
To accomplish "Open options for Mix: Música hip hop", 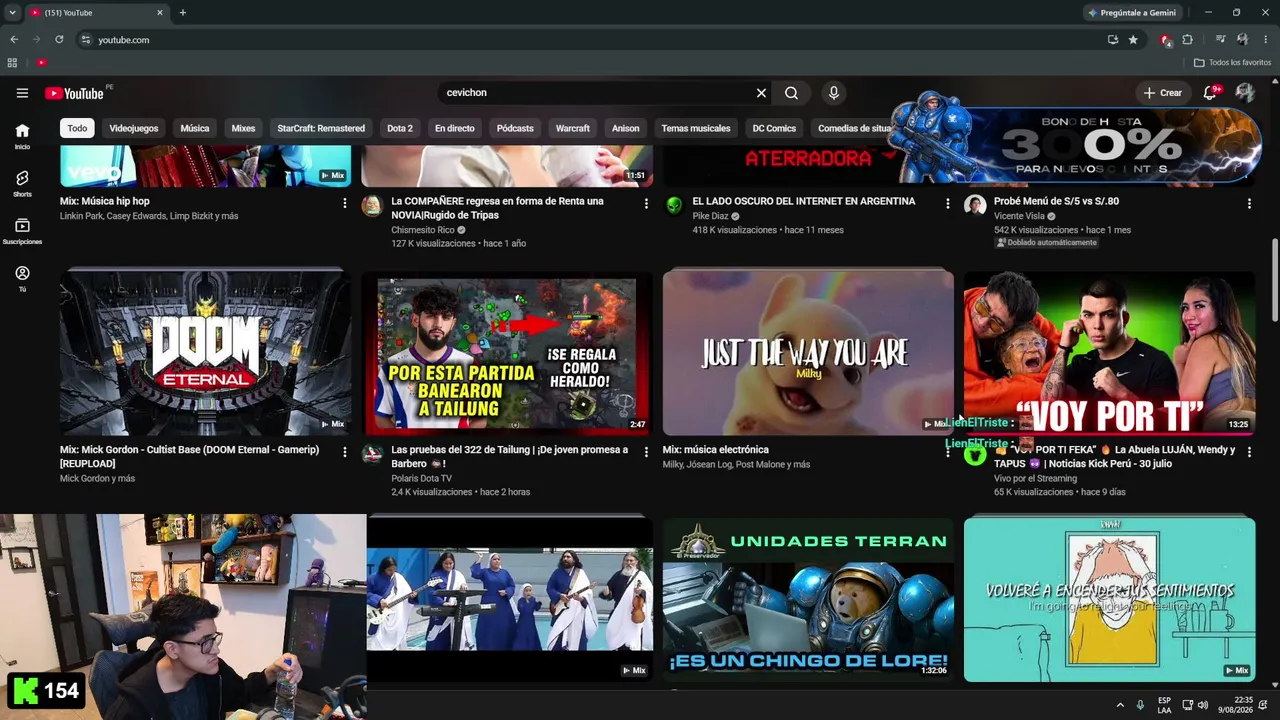I will [344, 203].
